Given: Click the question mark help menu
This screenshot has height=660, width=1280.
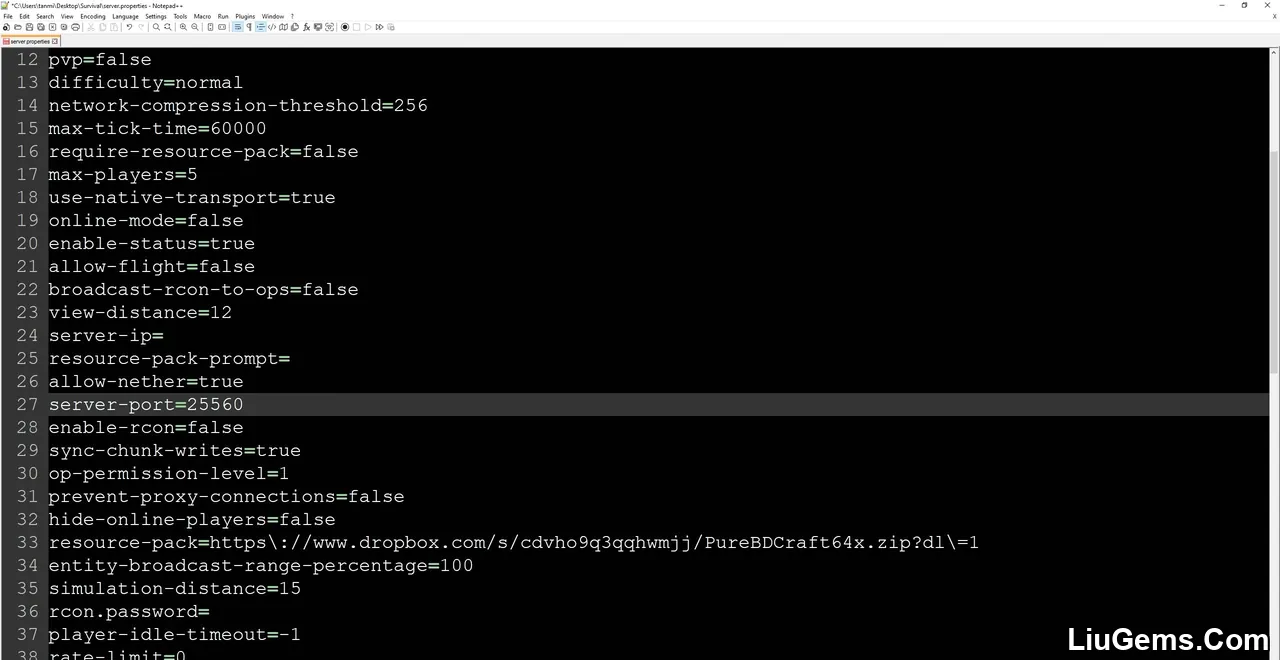Looking at the screenshot, I should pos(292,16).
